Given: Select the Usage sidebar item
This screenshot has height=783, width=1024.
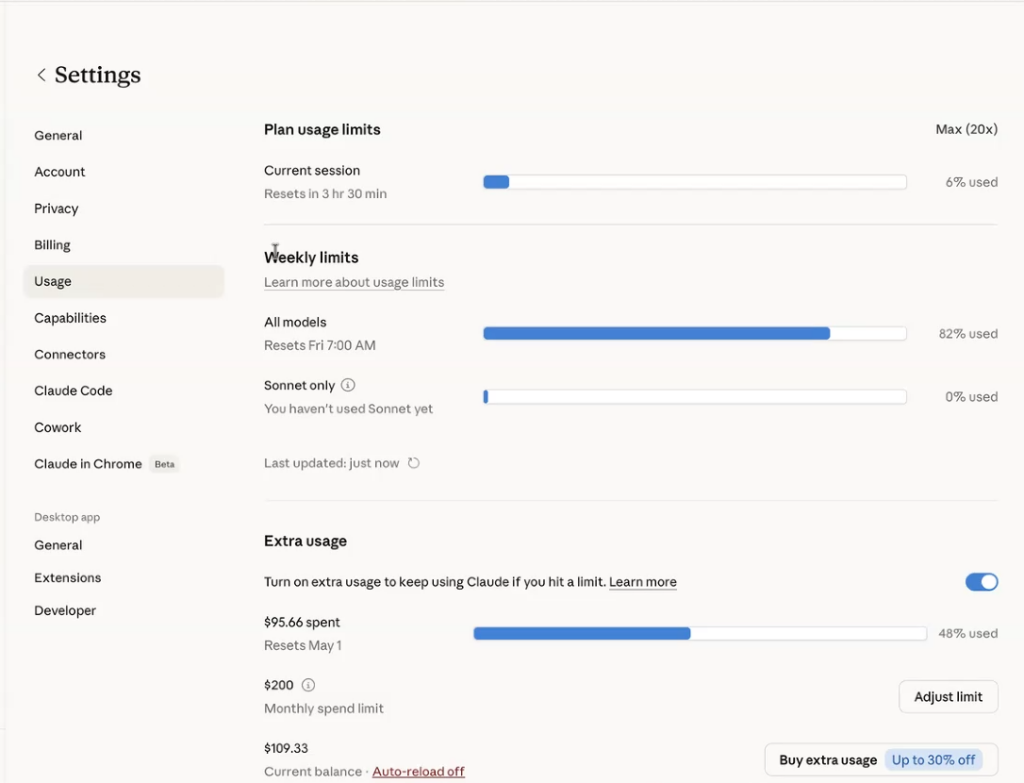Looking at the screenshot, I should point(53,282).
